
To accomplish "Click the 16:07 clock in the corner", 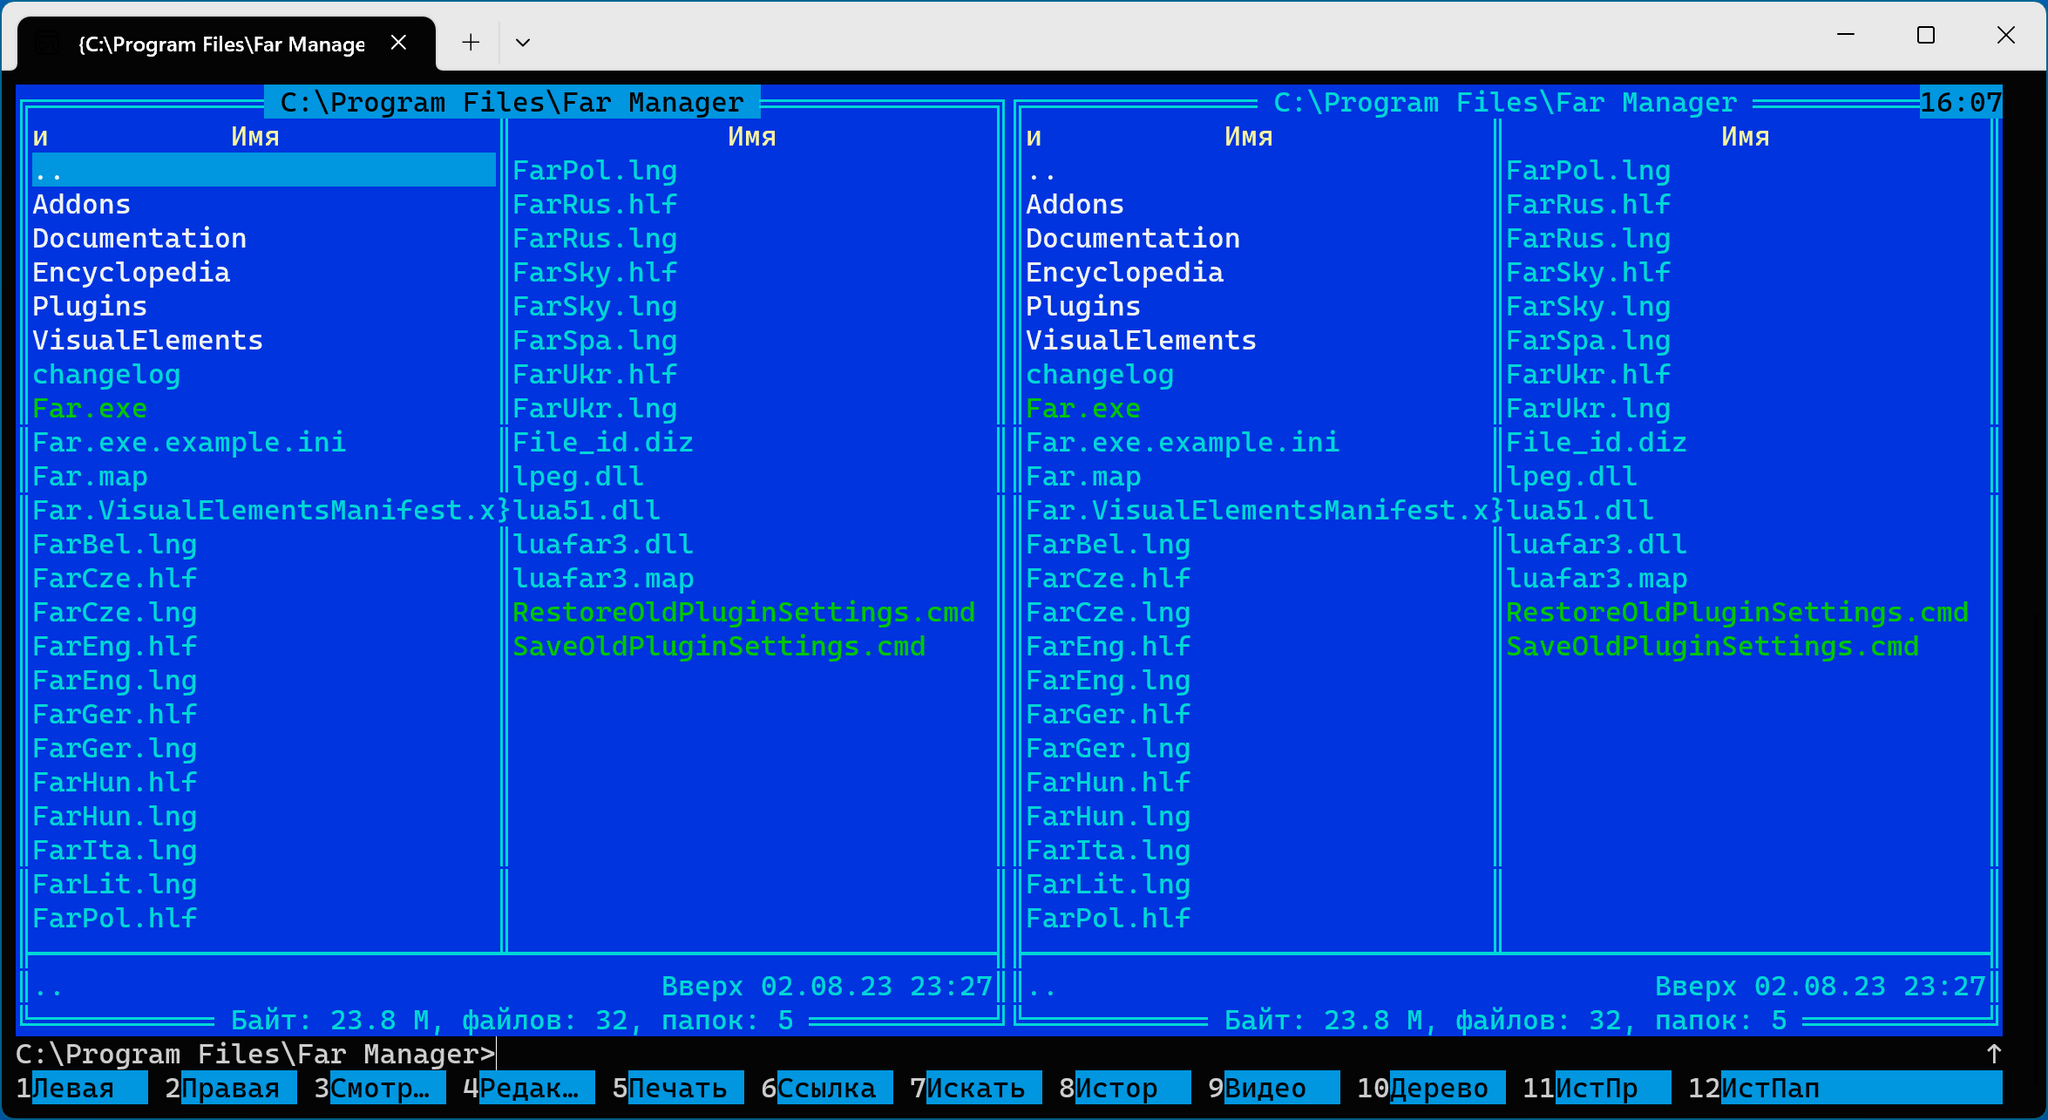I will (x=1961, y=102).
